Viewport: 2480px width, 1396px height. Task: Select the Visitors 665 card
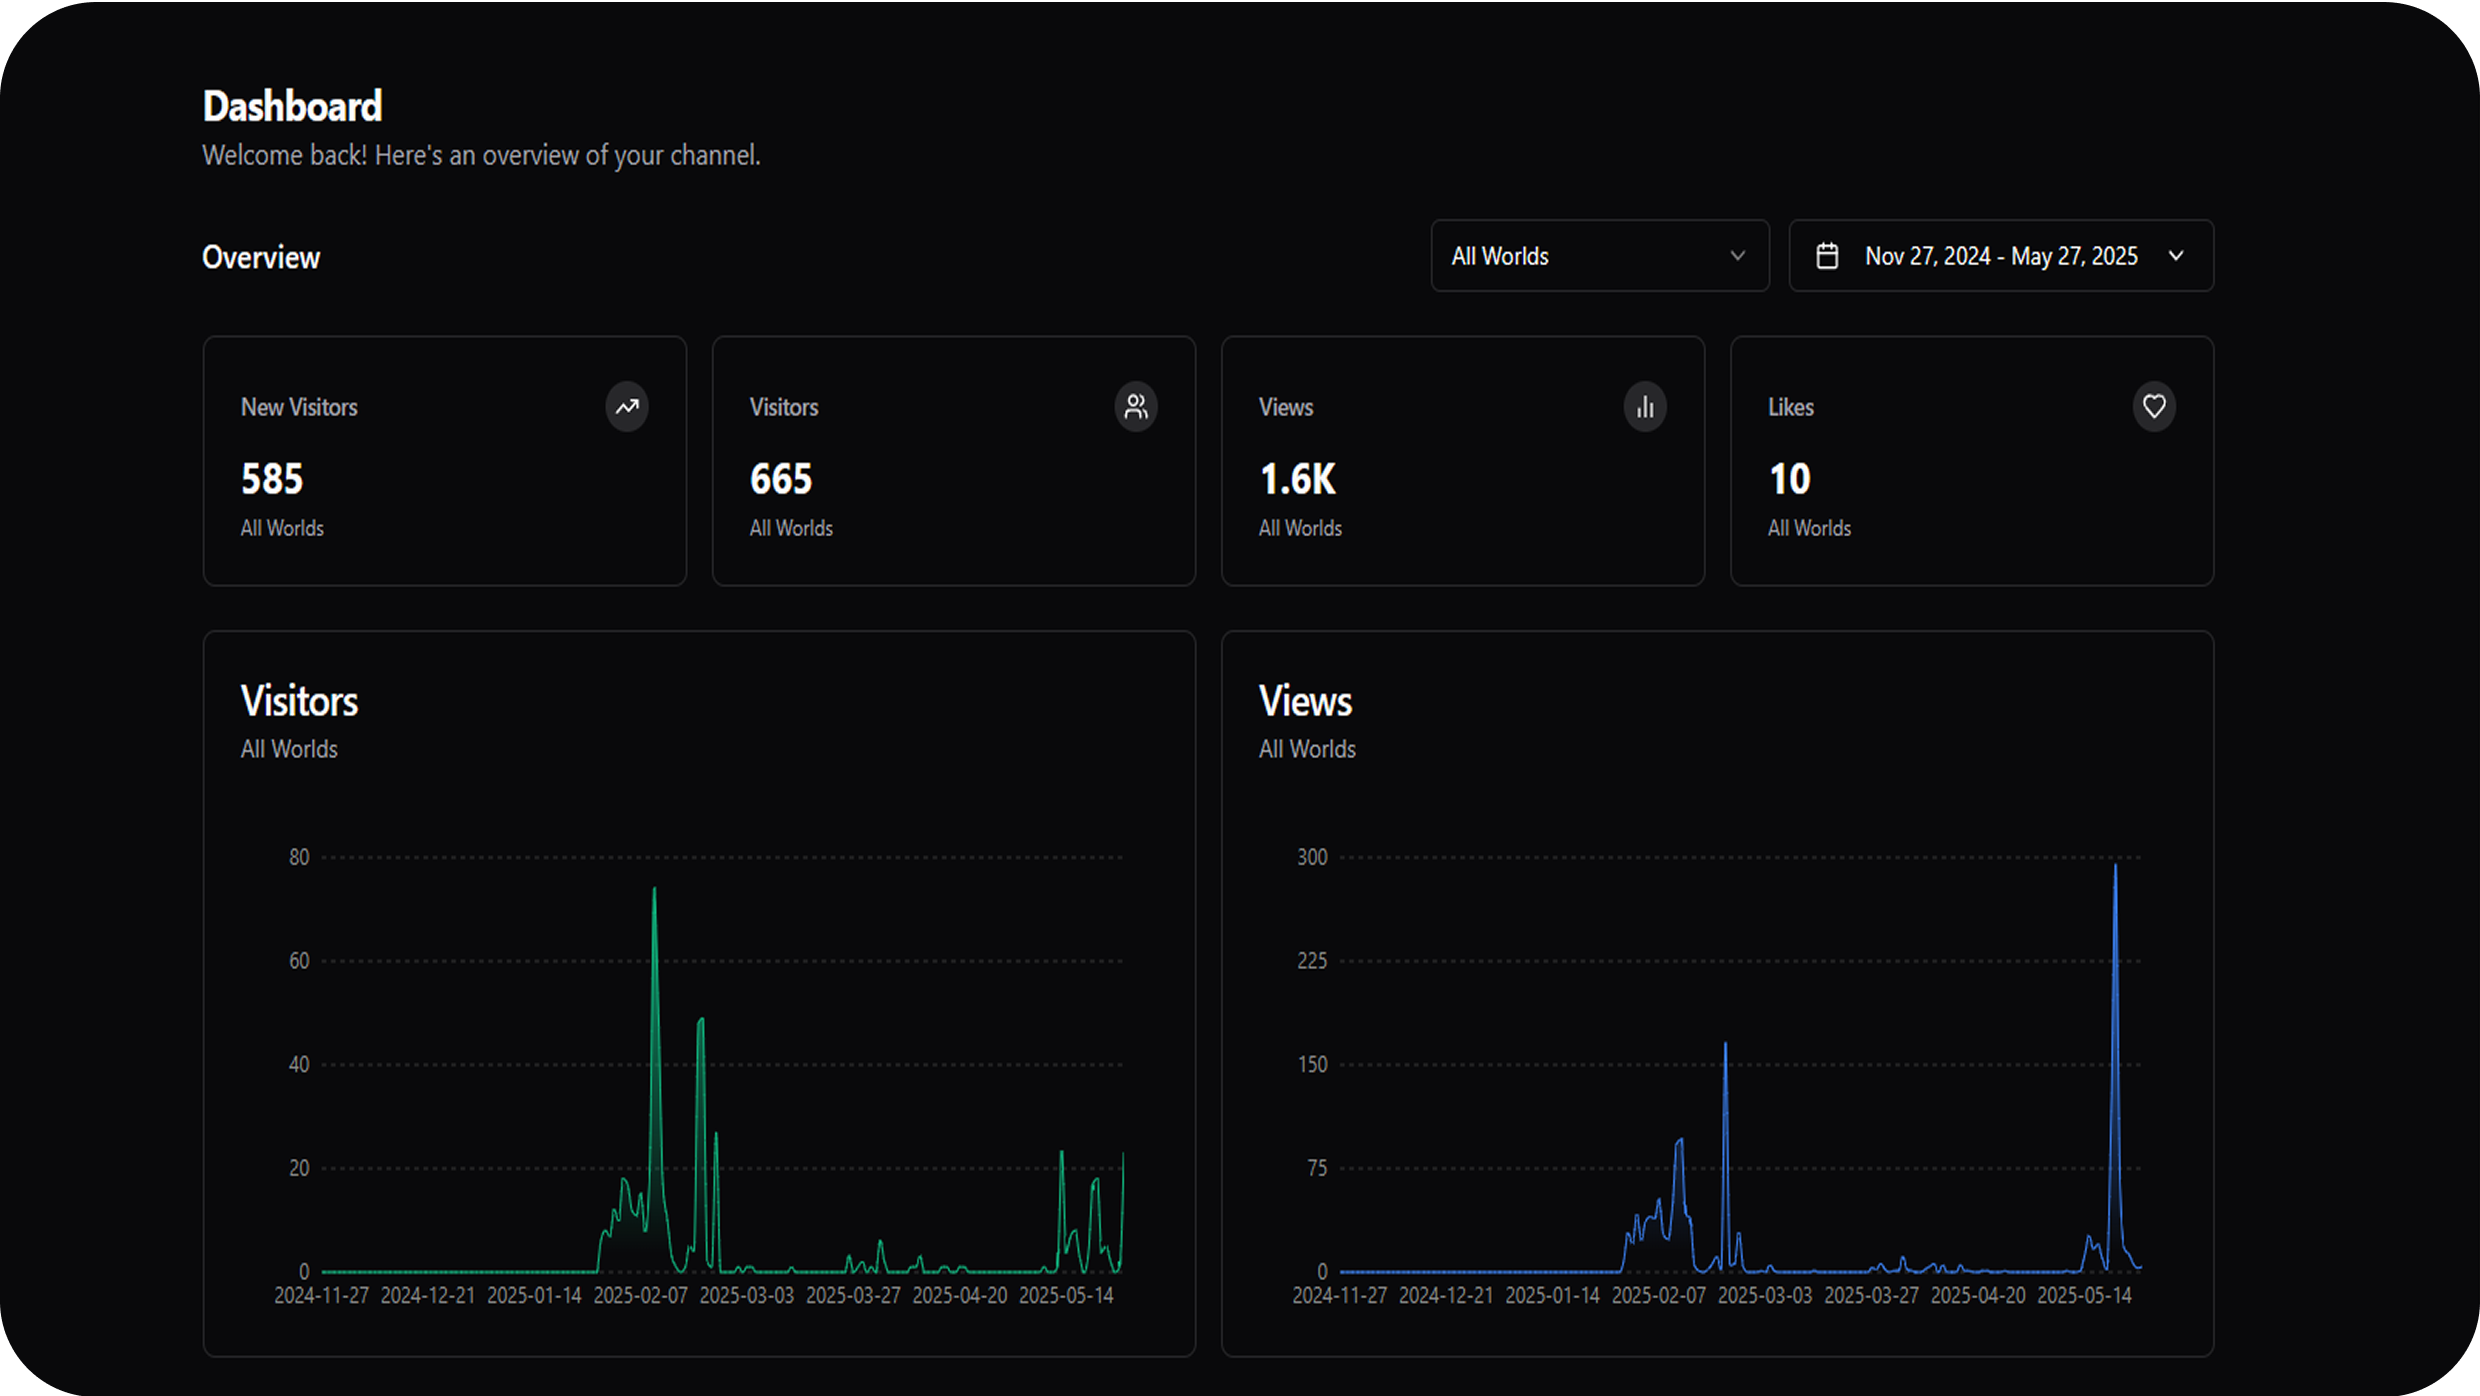pos(953,461)
